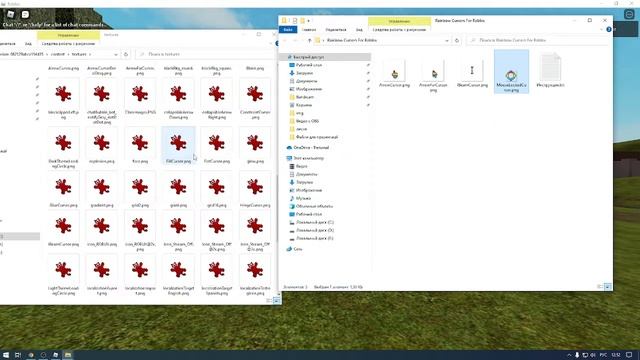Open Средства работы с рисунками tab in textures window
640x360 pixels.
[x=68, y=43]
